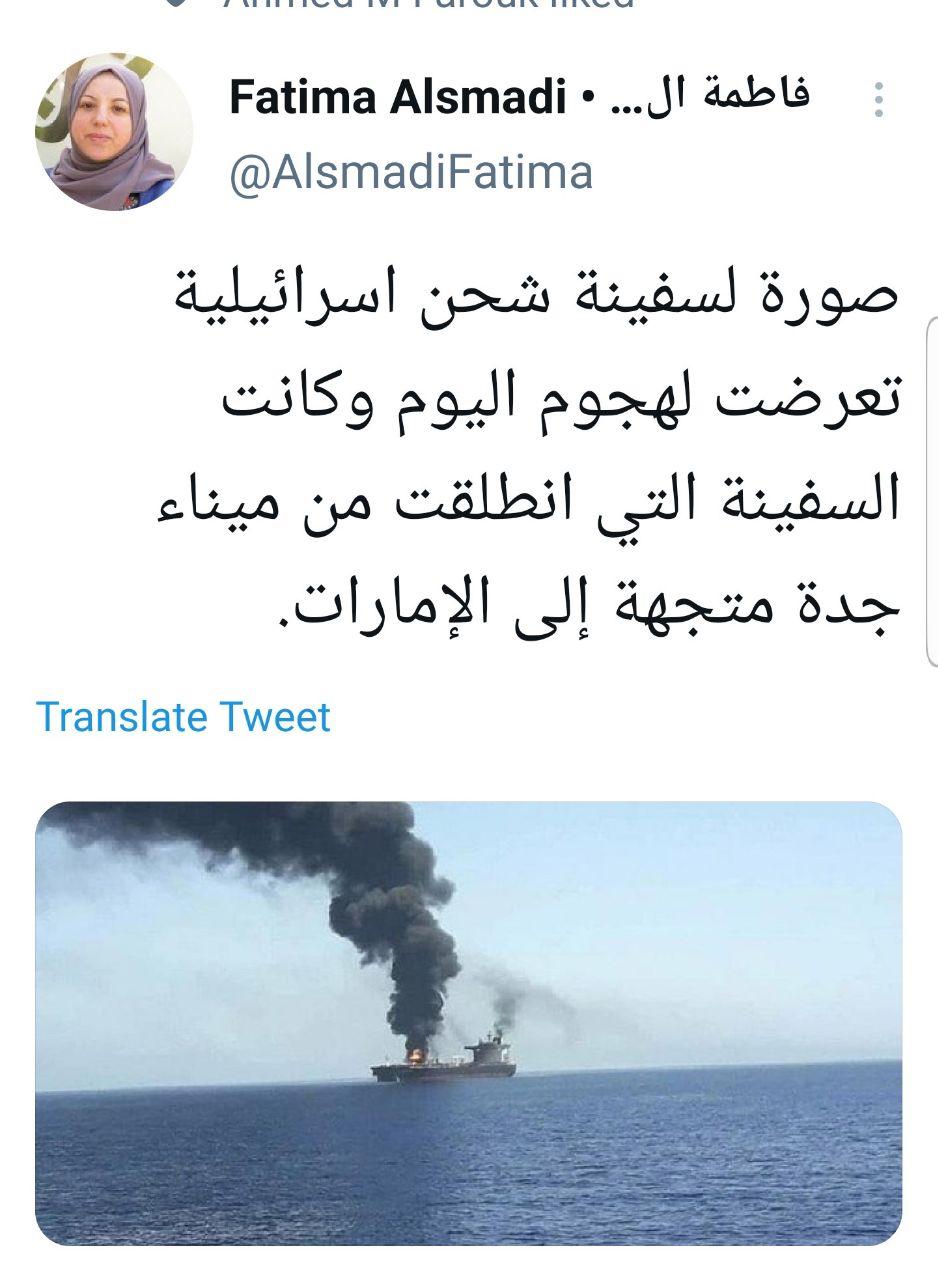Click the flames on the ship's deck
Viewport: 938px width, 1280px height.
tap(414, 1055)
